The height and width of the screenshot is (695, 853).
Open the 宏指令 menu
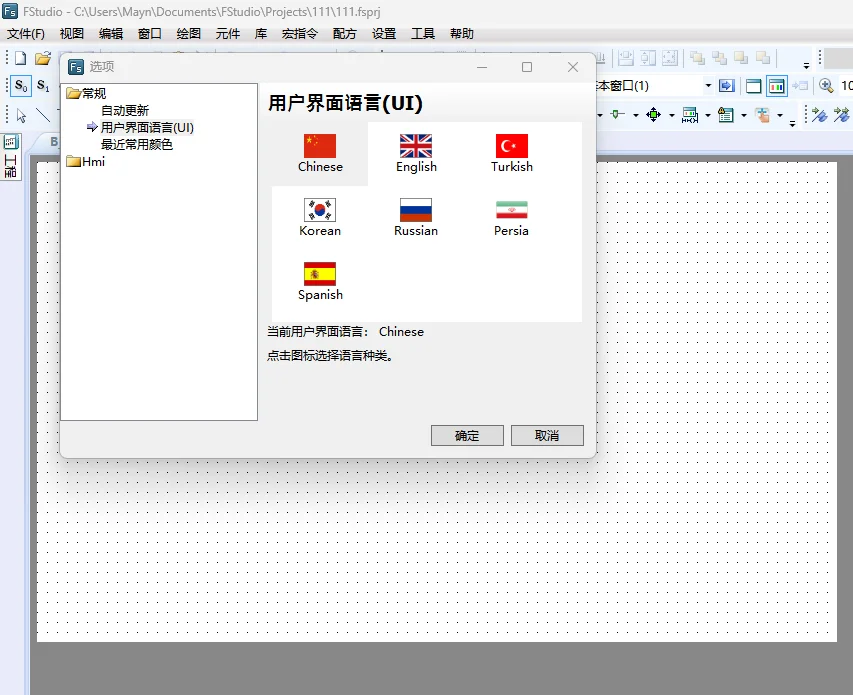pos(300,34)
